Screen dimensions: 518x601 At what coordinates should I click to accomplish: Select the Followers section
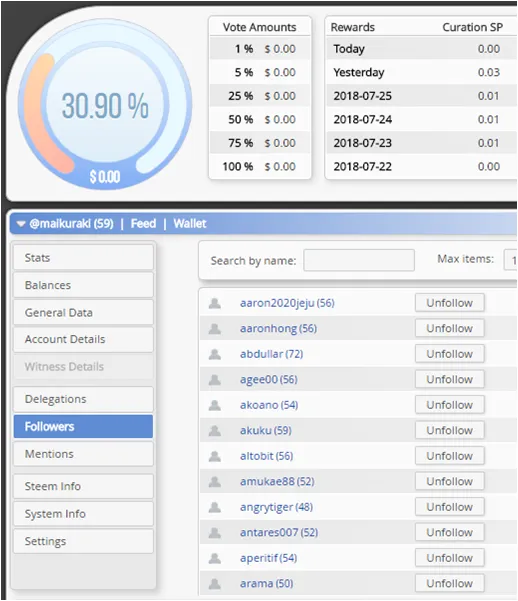(x=83, y=426)
